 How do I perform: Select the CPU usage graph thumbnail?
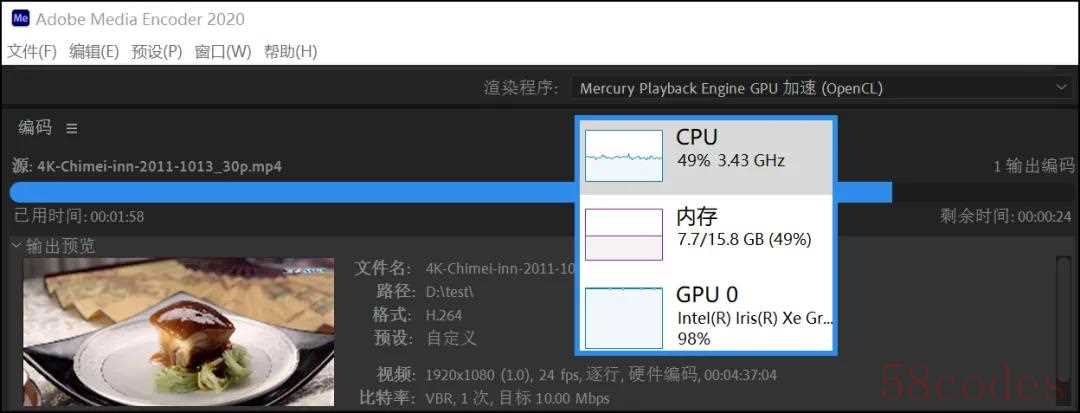pos(624,156)
